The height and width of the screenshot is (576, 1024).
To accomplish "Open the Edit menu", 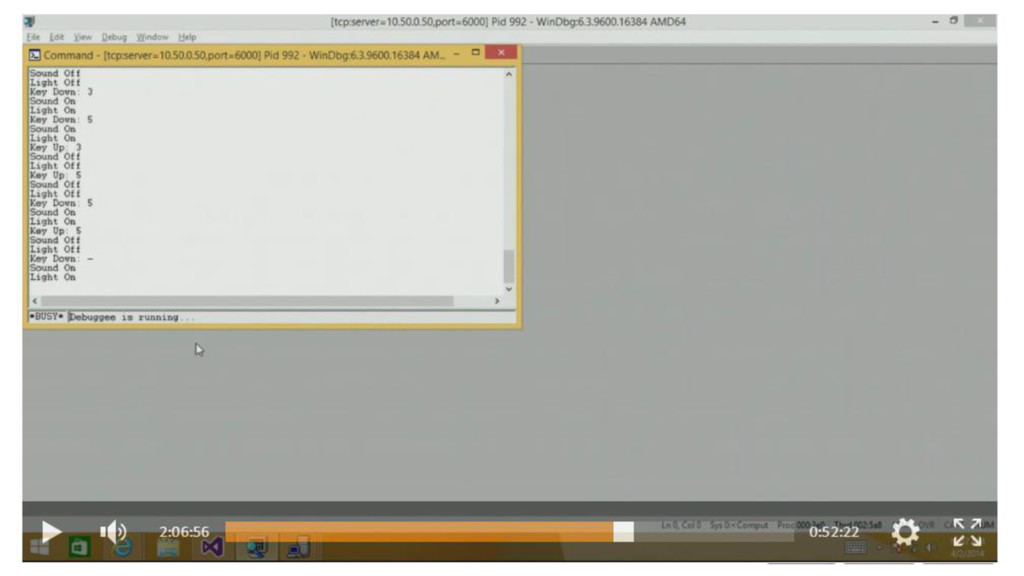I will point(57,37).
